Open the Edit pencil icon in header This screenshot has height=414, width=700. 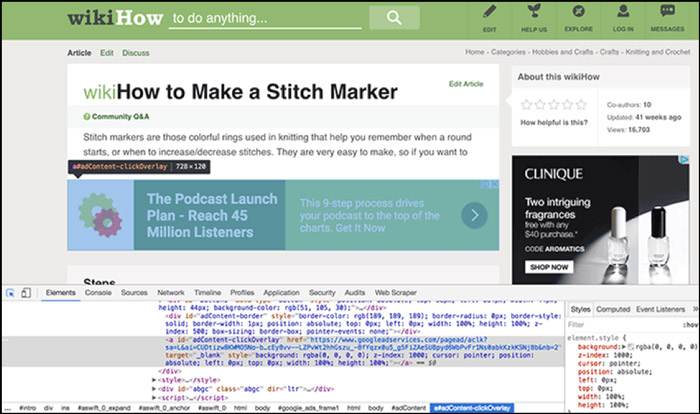click(490, 12)
